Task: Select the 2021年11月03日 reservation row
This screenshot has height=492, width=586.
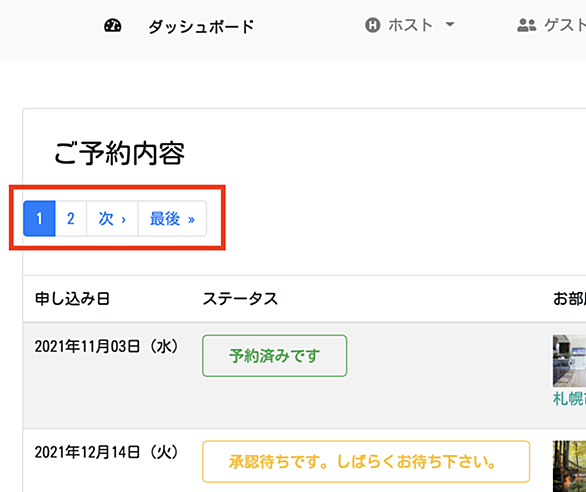Action: click(x=305, y=376)
